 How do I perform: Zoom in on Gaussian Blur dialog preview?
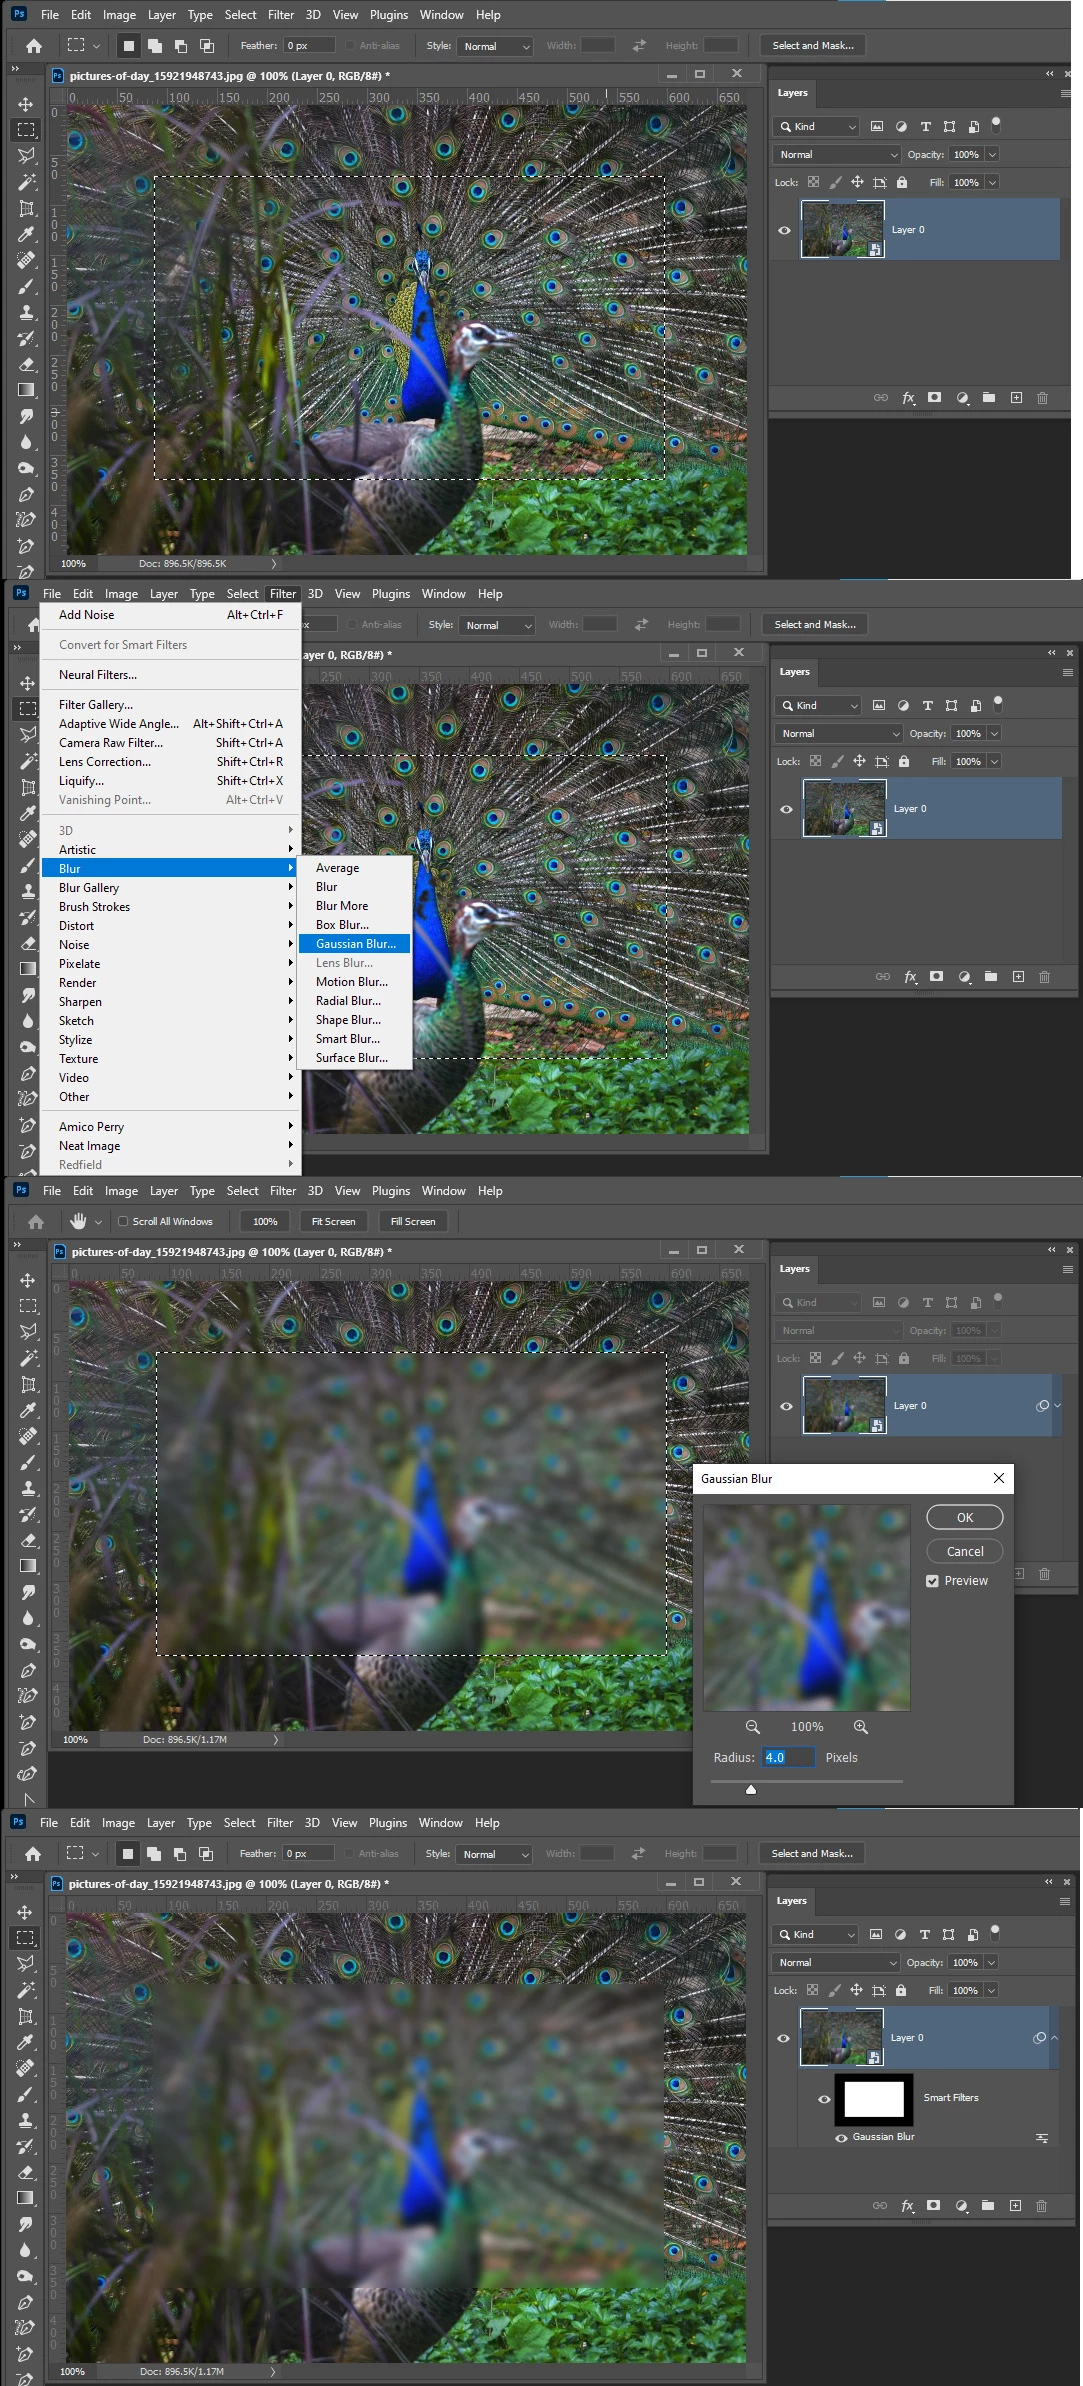click(x=860, y=1727)
